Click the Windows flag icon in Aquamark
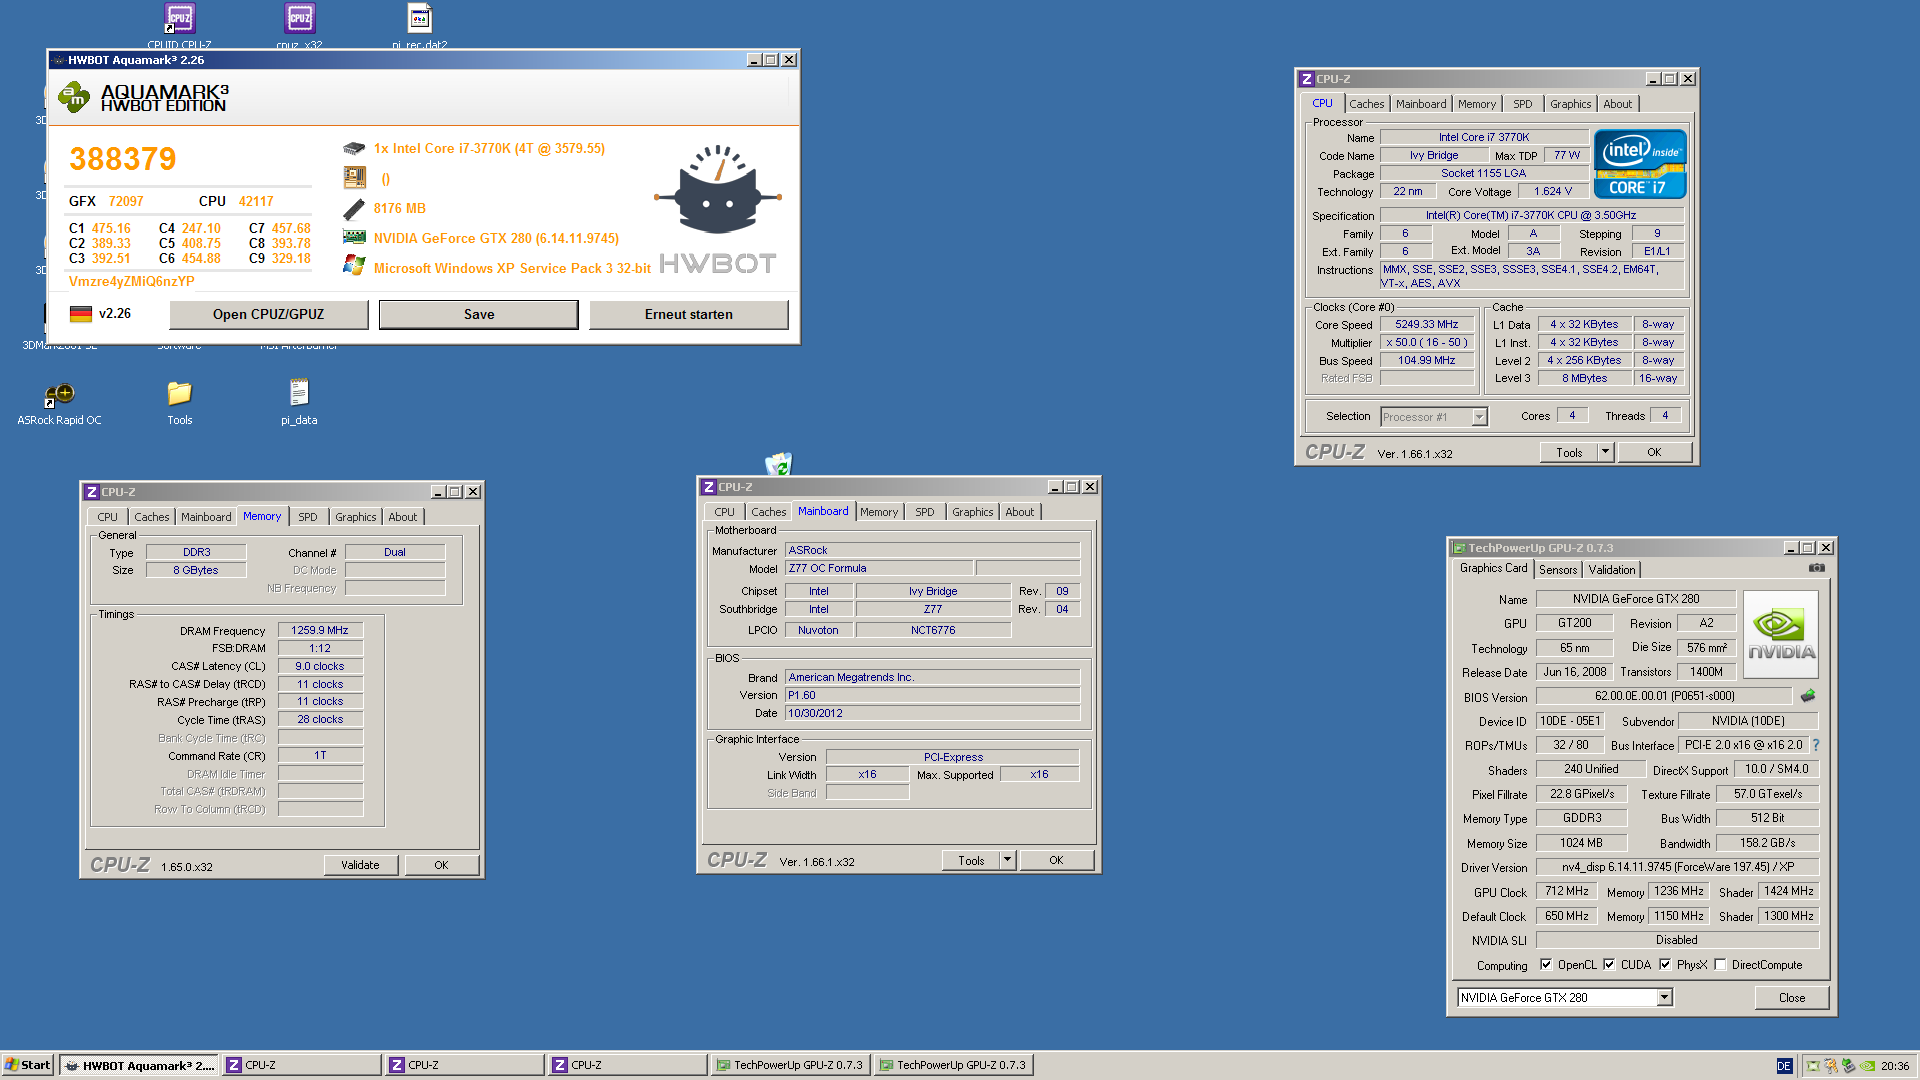This screenshot has width=1920, height=1080. click(354, 266)
